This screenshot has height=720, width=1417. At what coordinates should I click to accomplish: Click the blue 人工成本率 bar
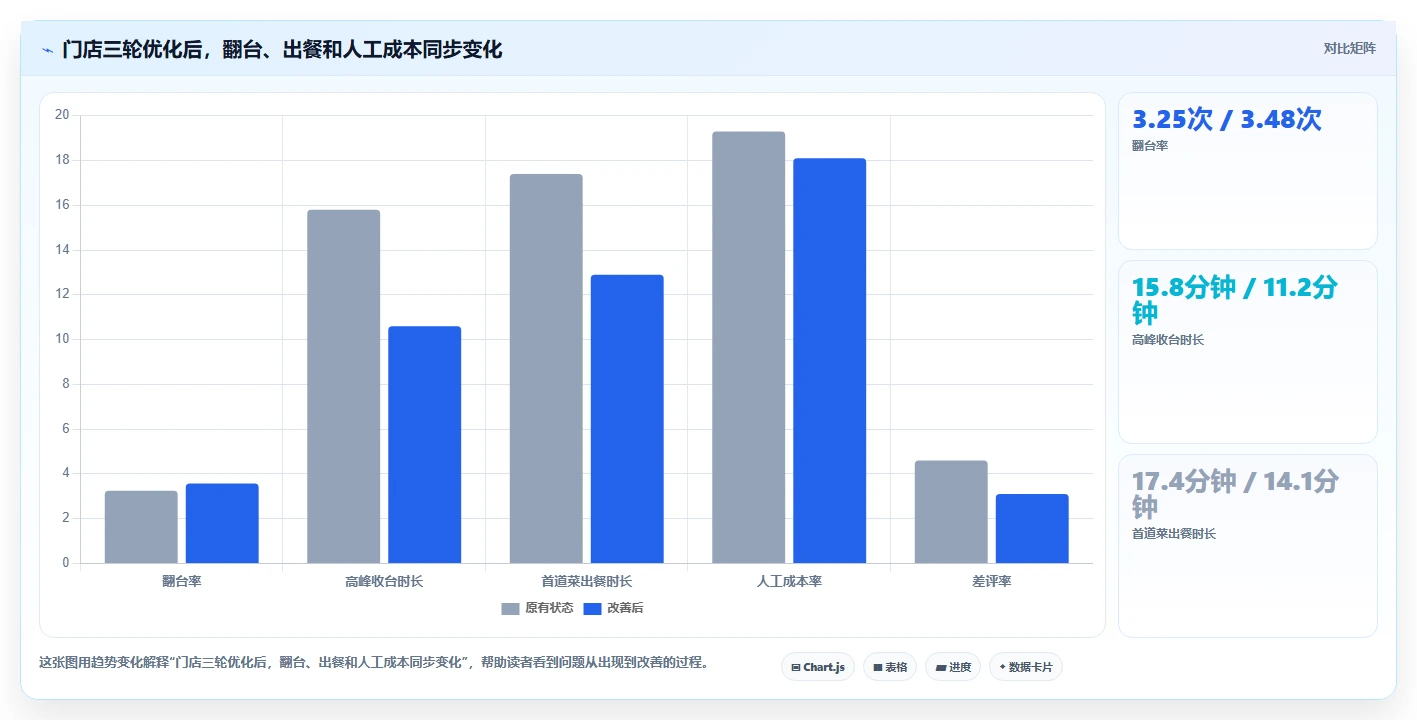[x=830, y=361]
